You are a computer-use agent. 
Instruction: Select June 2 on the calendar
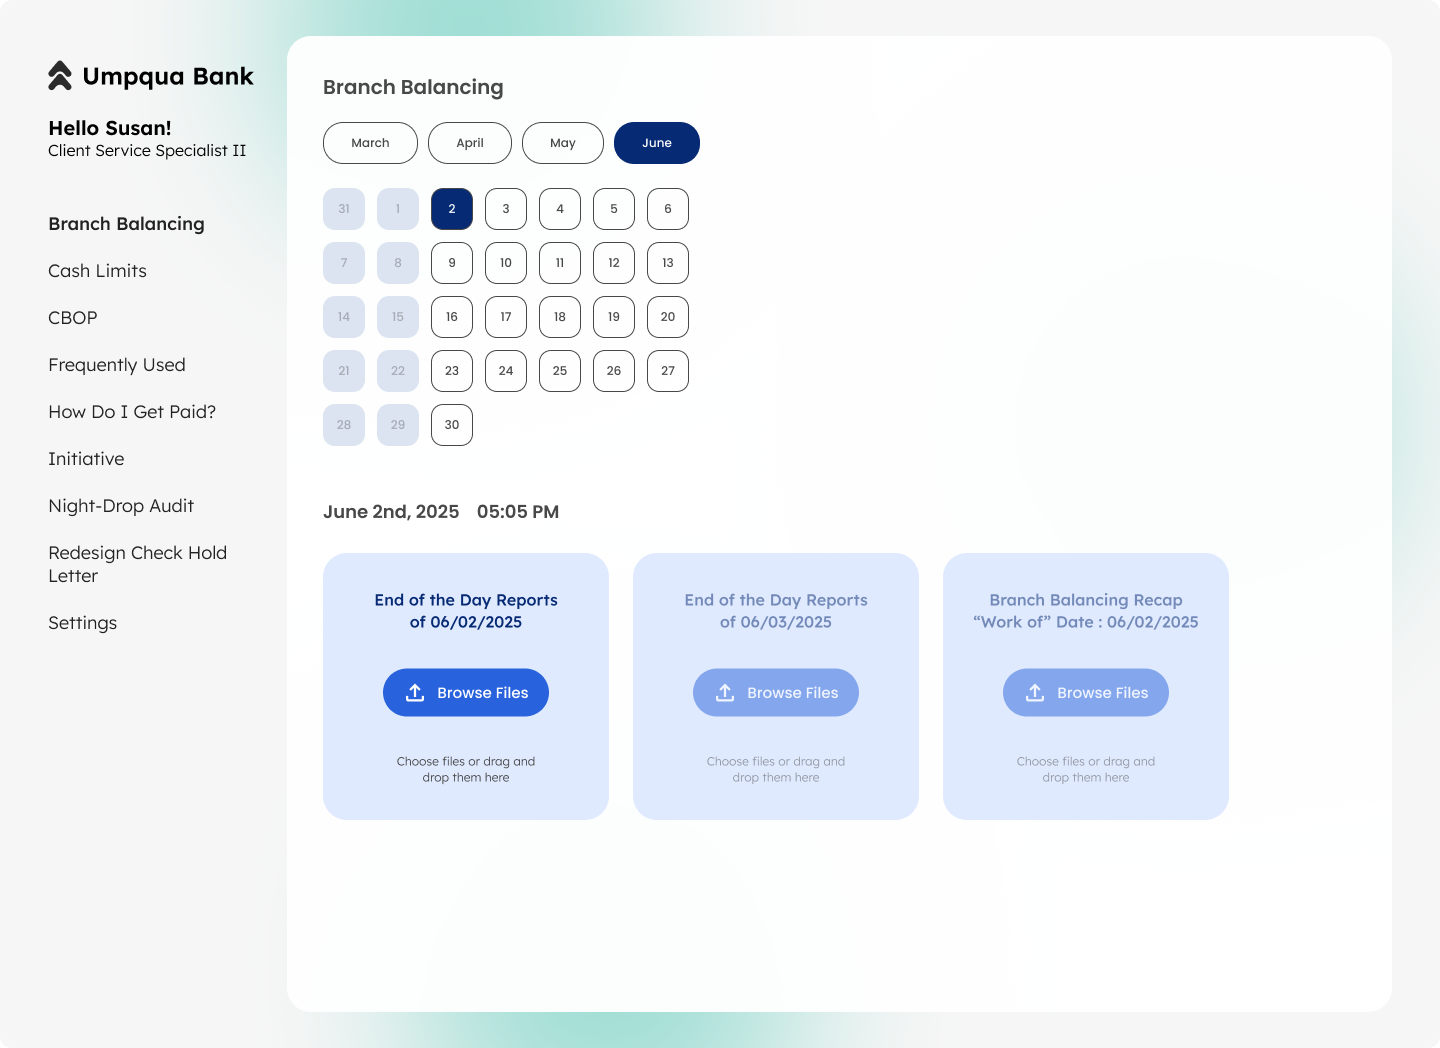point(451,209)
